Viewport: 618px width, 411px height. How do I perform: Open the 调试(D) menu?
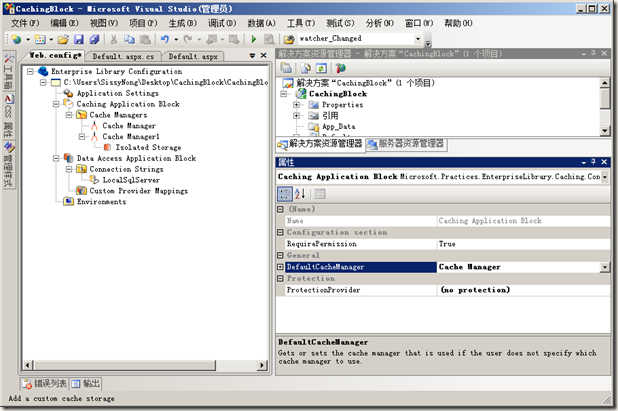(222, 23)
